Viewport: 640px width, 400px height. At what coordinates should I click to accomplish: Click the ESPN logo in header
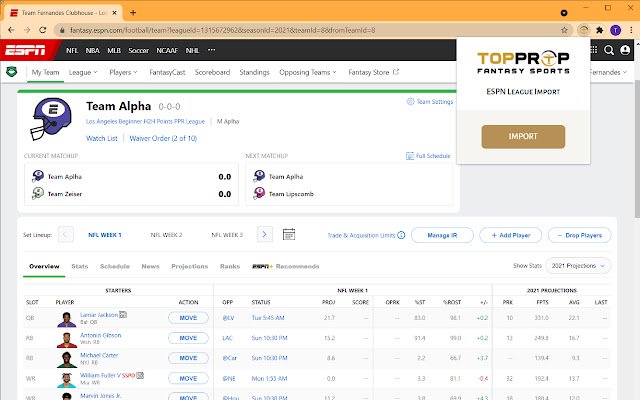25,50
